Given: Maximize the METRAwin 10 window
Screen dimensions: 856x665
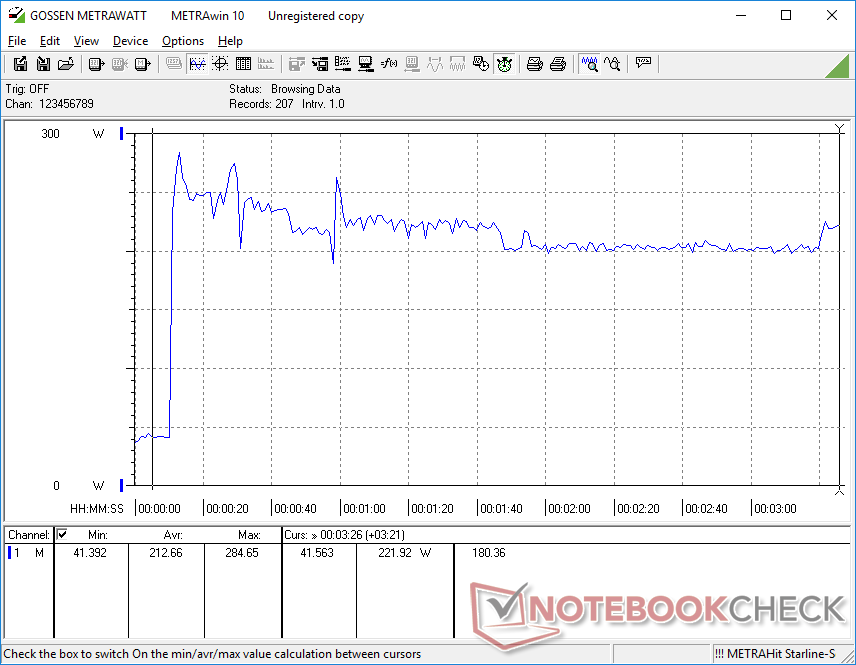Looking at the screenshot, I should 786,15.
